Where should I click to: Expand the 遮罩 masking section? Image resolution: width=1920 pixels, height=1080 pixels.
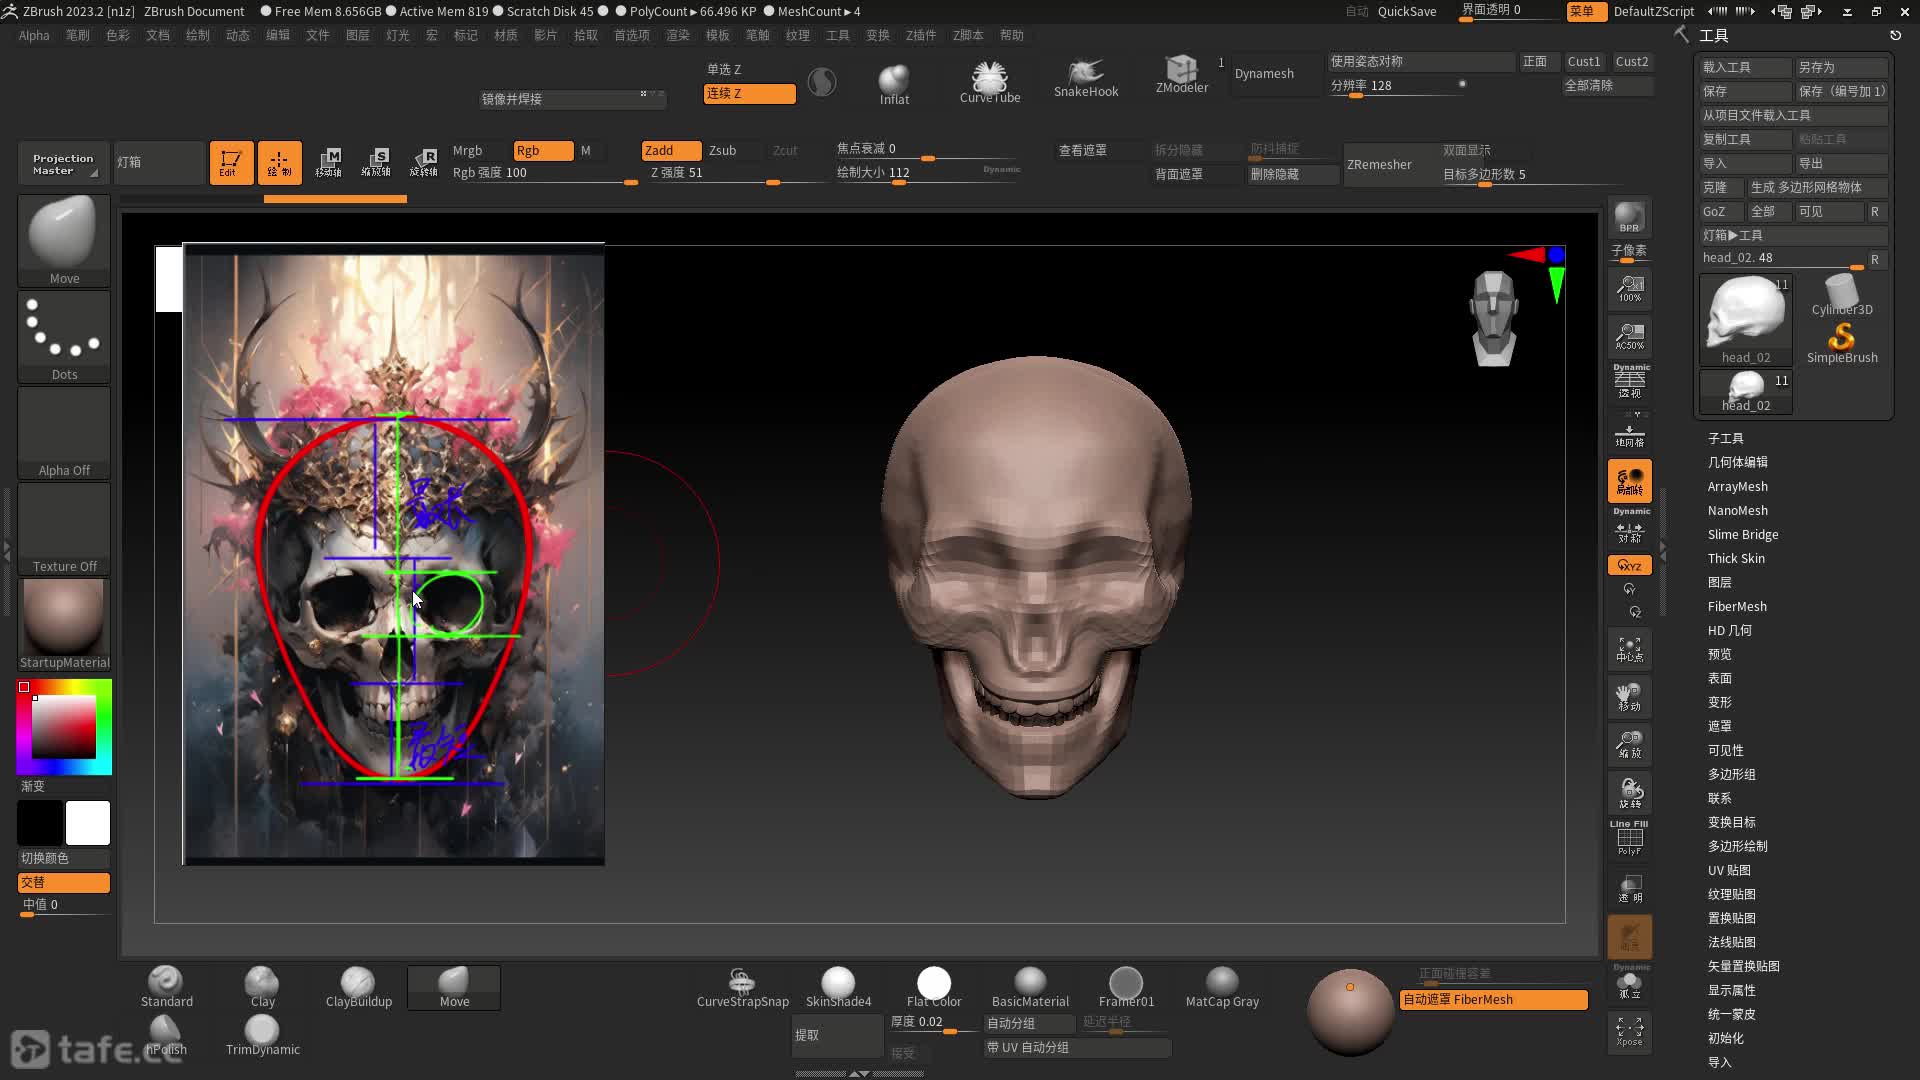(1719, 727)
